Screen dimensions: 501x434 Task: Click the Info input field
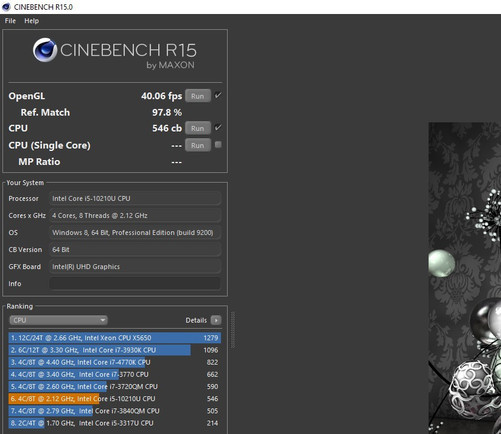click(x=135, y=283)
